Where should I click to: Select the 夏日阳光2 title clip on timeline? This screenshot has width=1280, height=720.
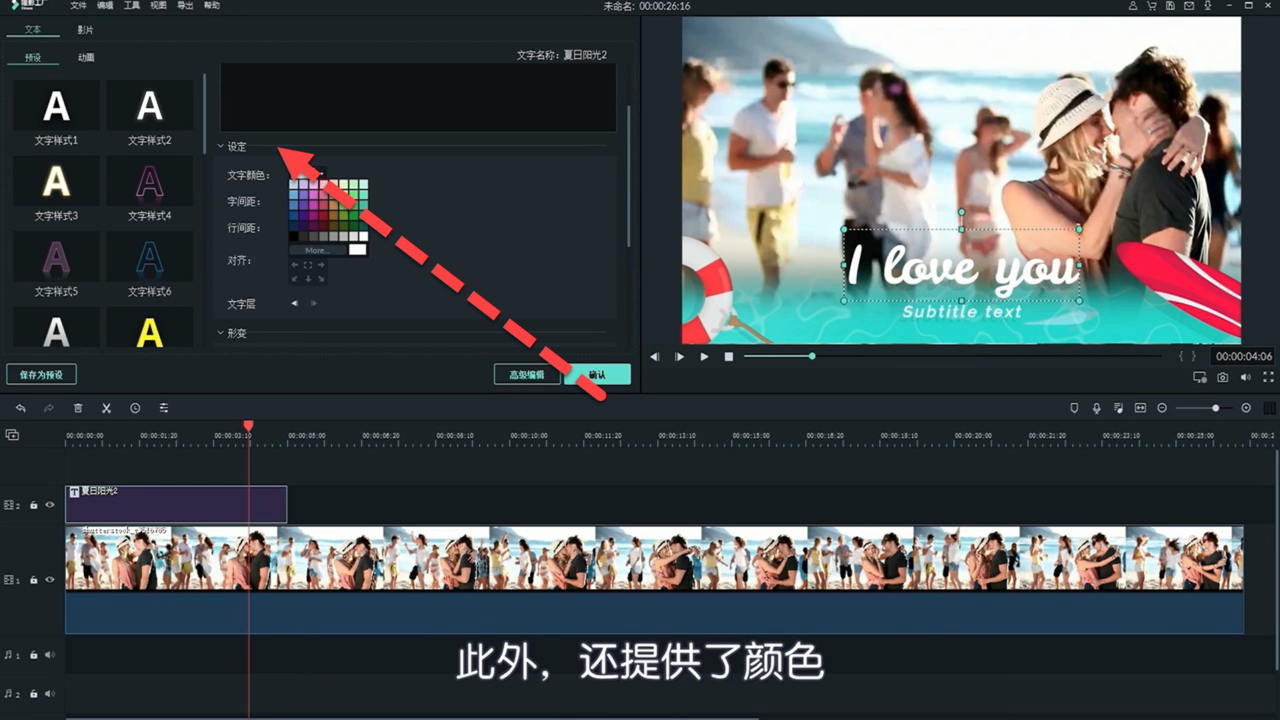176,504
